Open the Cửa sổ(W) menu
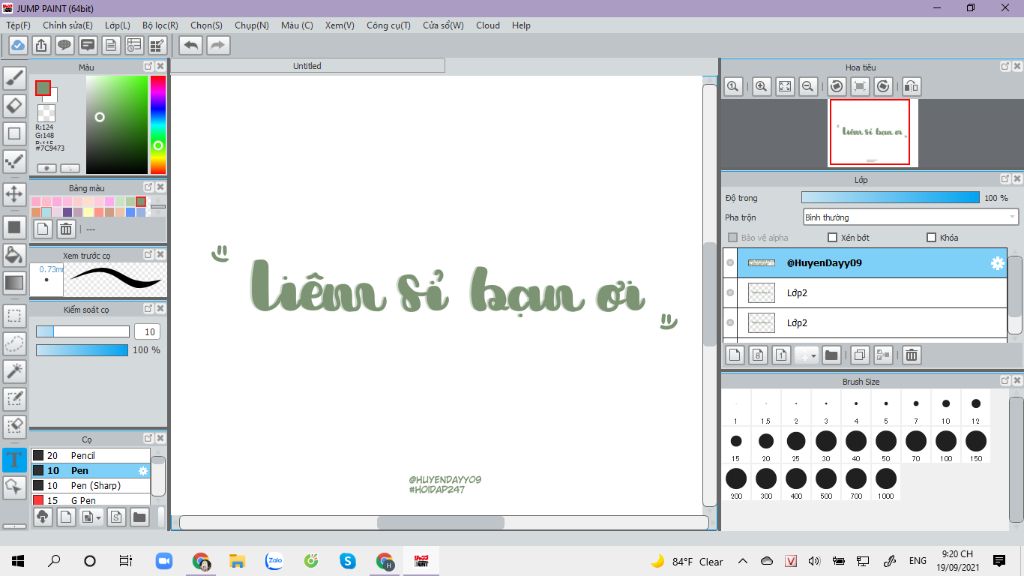The width and height of the screenshot is (1024, 576). pyautogui.click(x=443, y=25)
